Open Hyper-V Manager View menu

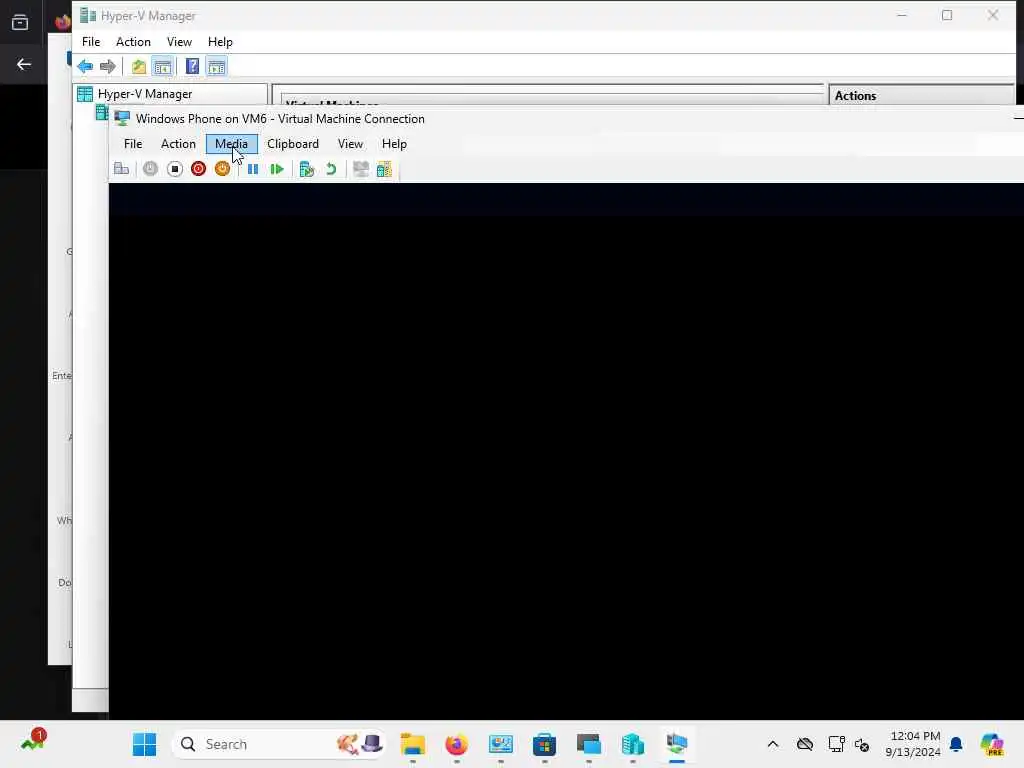tap(179, 42)
